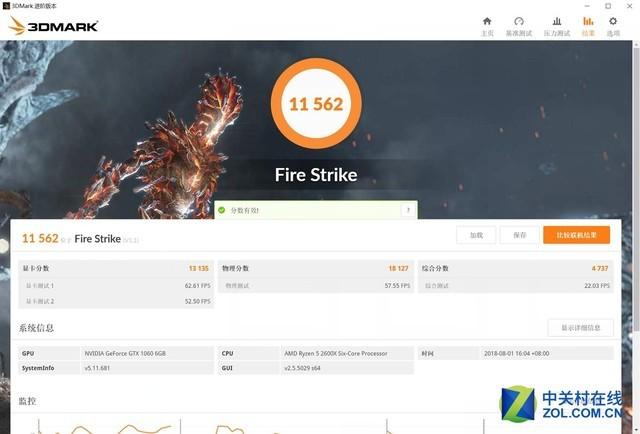The height and width of the screenshot is (434, 640).
Task: Click the 3DMark logo in header
Action: (x=53, y=26)
